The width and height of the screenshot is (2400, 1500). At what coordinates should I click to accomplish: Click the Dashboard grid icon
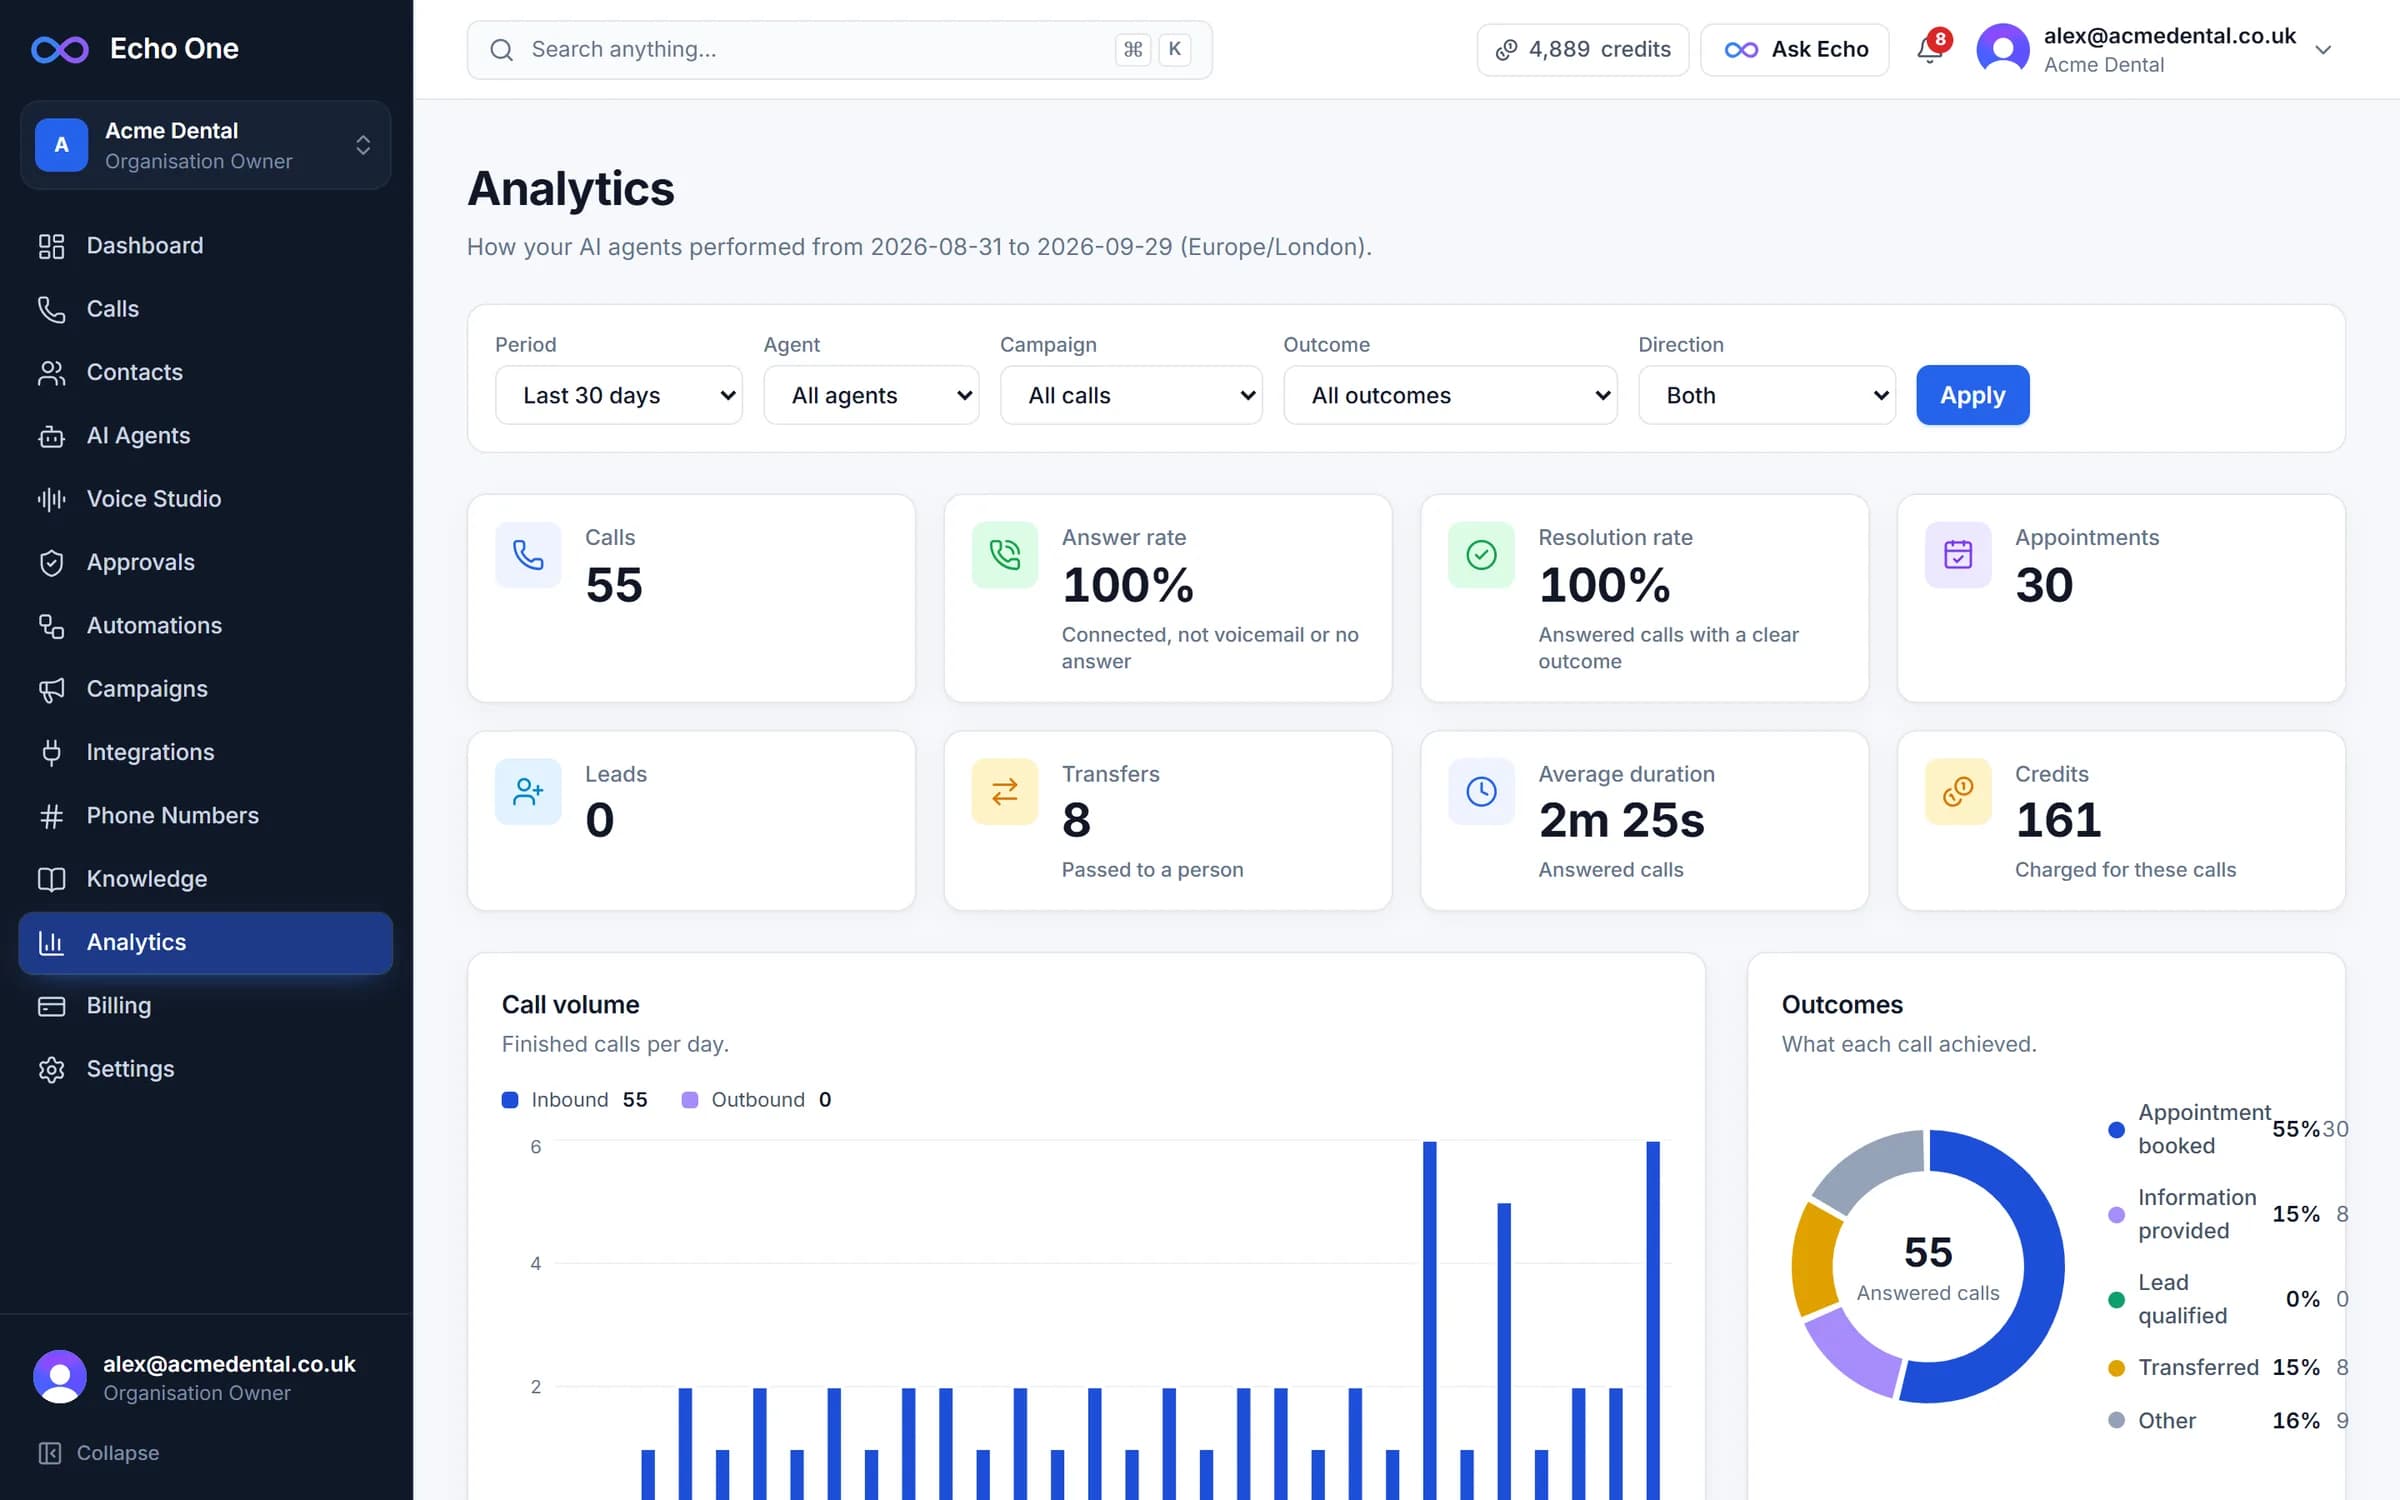tap(51, 246)
